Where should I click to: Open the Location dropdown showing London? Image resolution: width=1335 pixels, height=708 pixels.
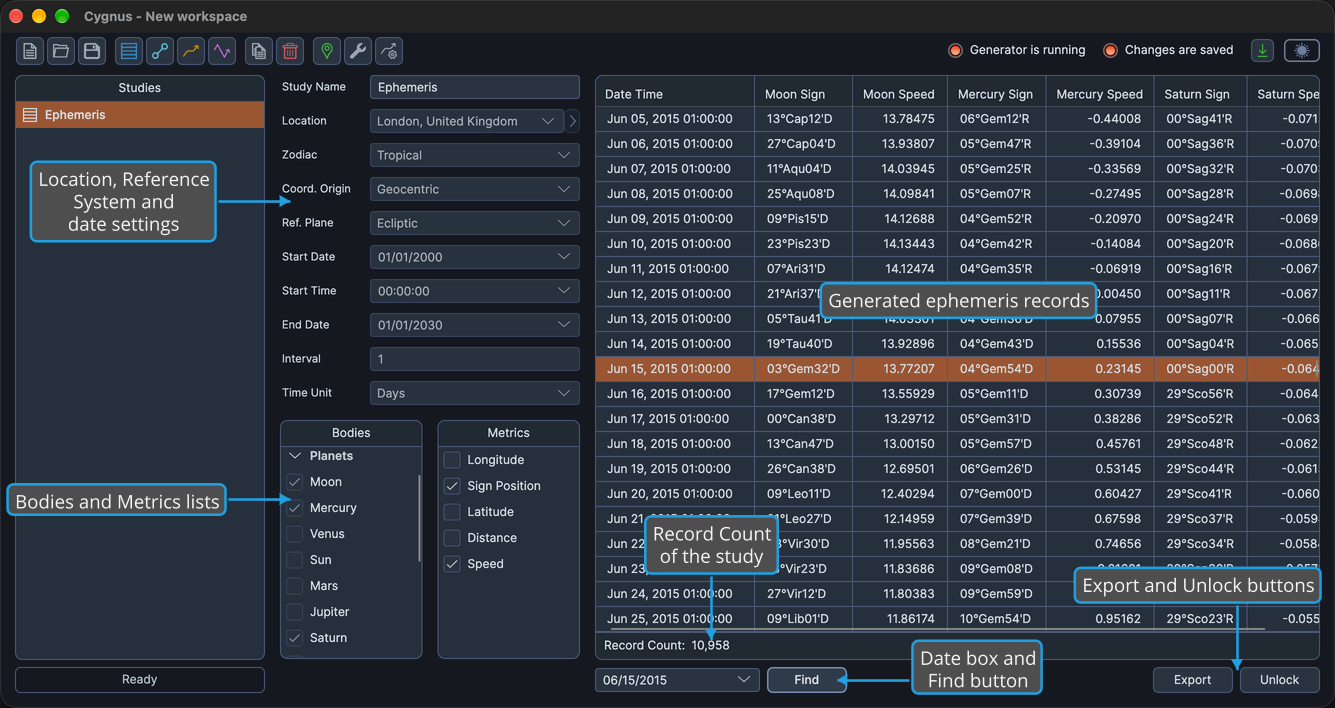click(467, 121)
